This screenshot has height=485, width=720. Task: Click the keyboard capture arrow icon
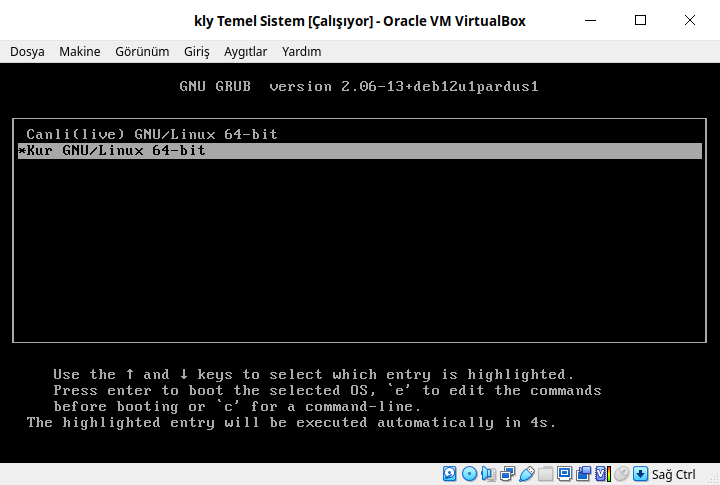click(640, 474)
